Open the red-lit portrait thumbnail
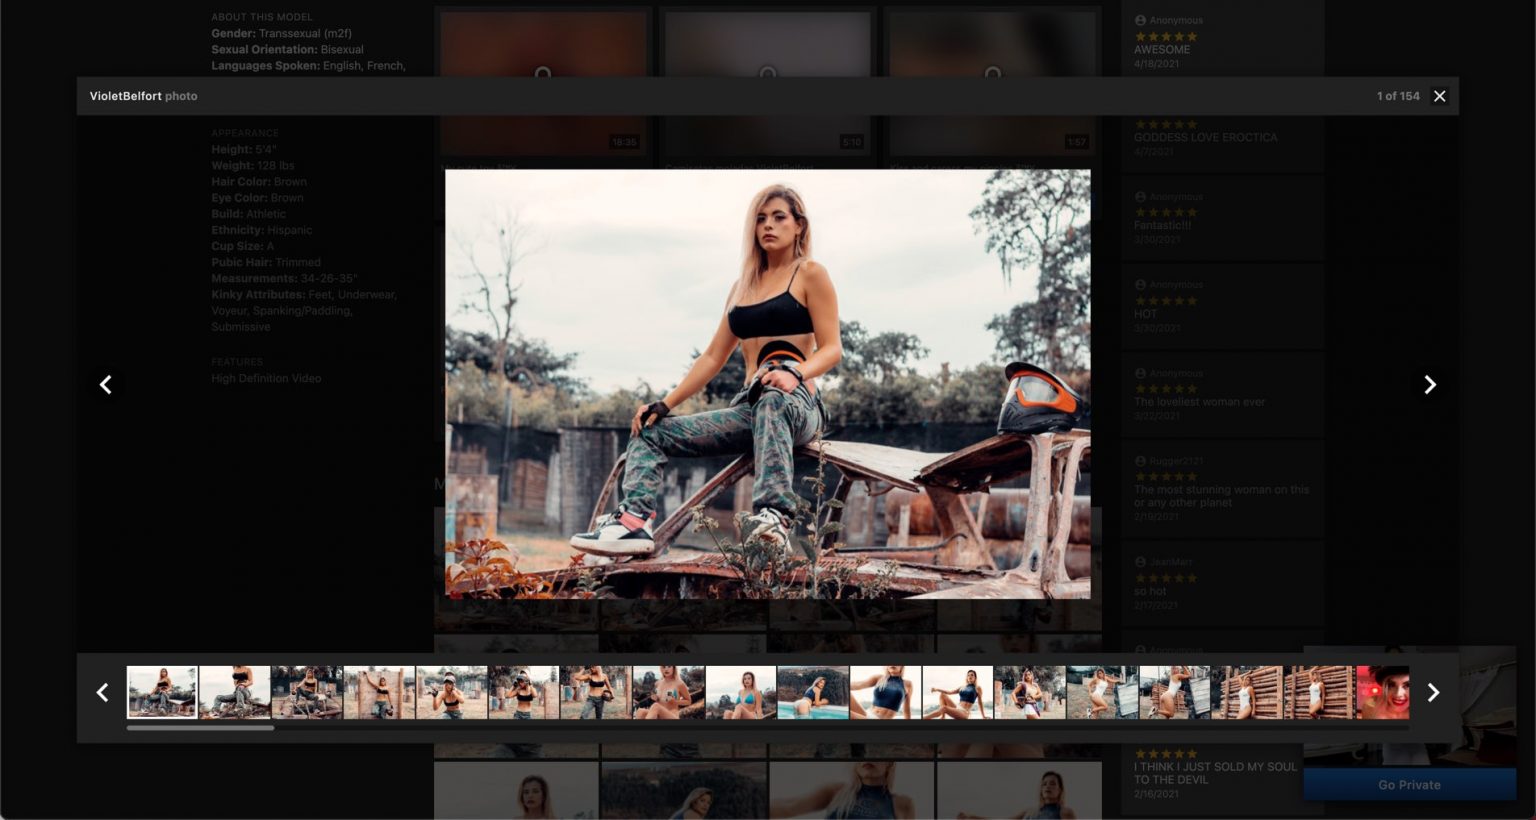Screen dimensions: 1536x820 click(x=1383, y=692)
